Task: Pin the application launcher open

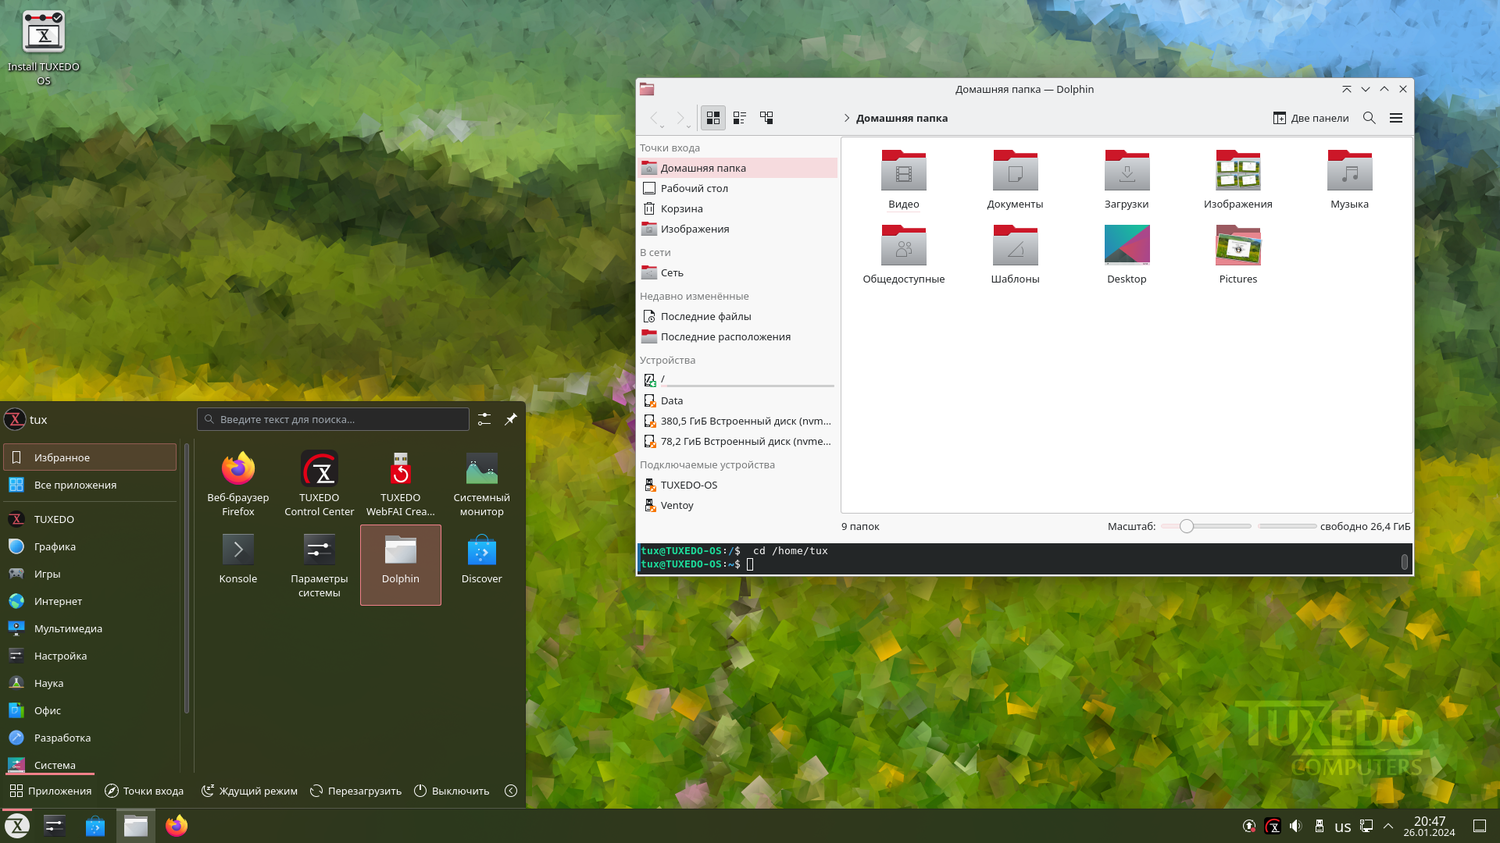Action: (x=511, y=419)
